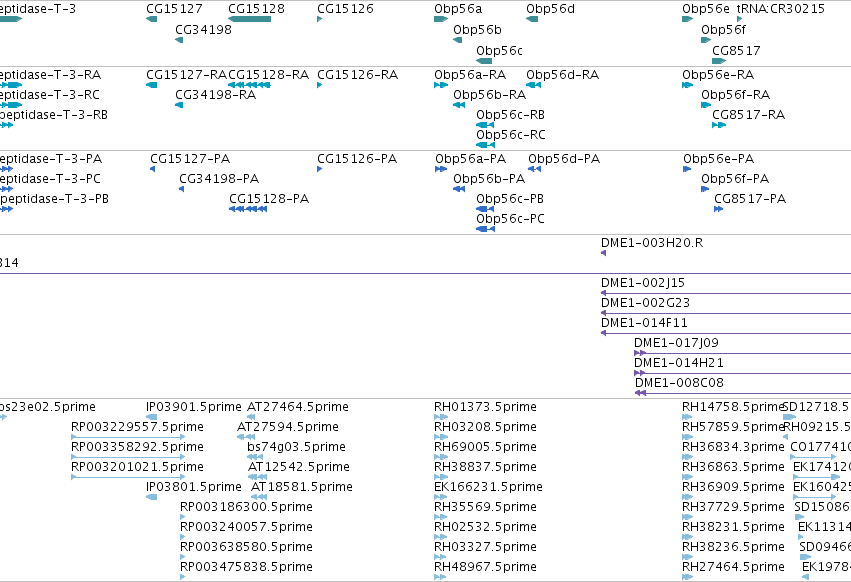Select the AT27594.5prime EST label

pyautogui.click(x=288, y=427)
